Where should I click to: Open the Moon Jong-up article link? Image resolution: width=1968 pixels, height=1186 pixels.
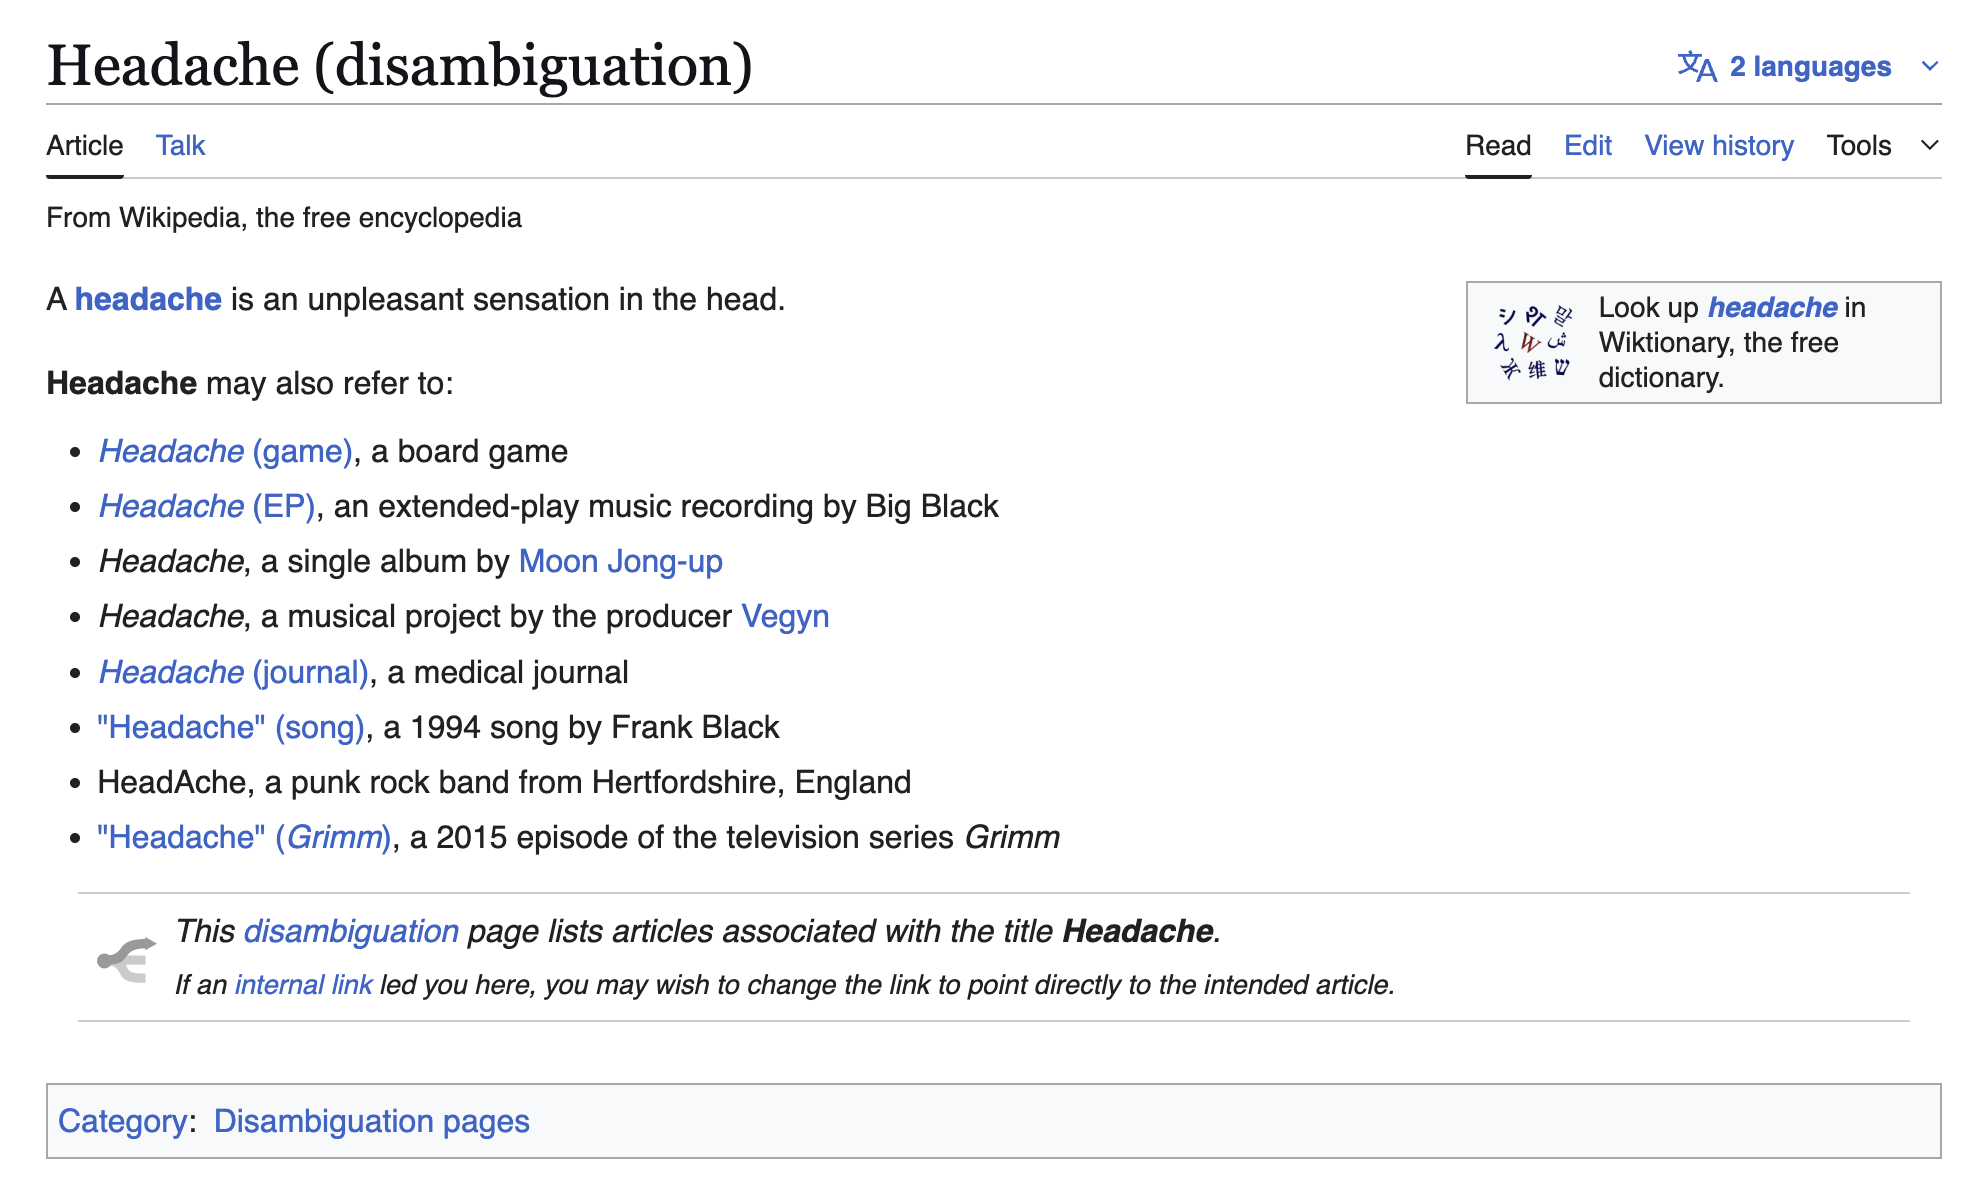tap(620, 562)
